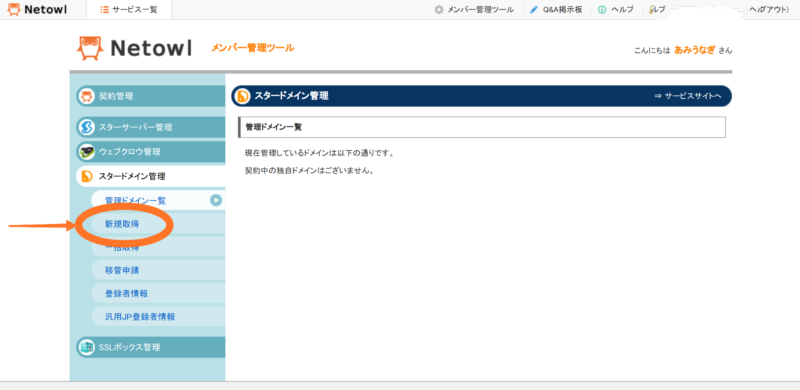The width and height of the screenshot is (800, 390).
Task: Click the 契約管理 owl icon
Action: 86,96
